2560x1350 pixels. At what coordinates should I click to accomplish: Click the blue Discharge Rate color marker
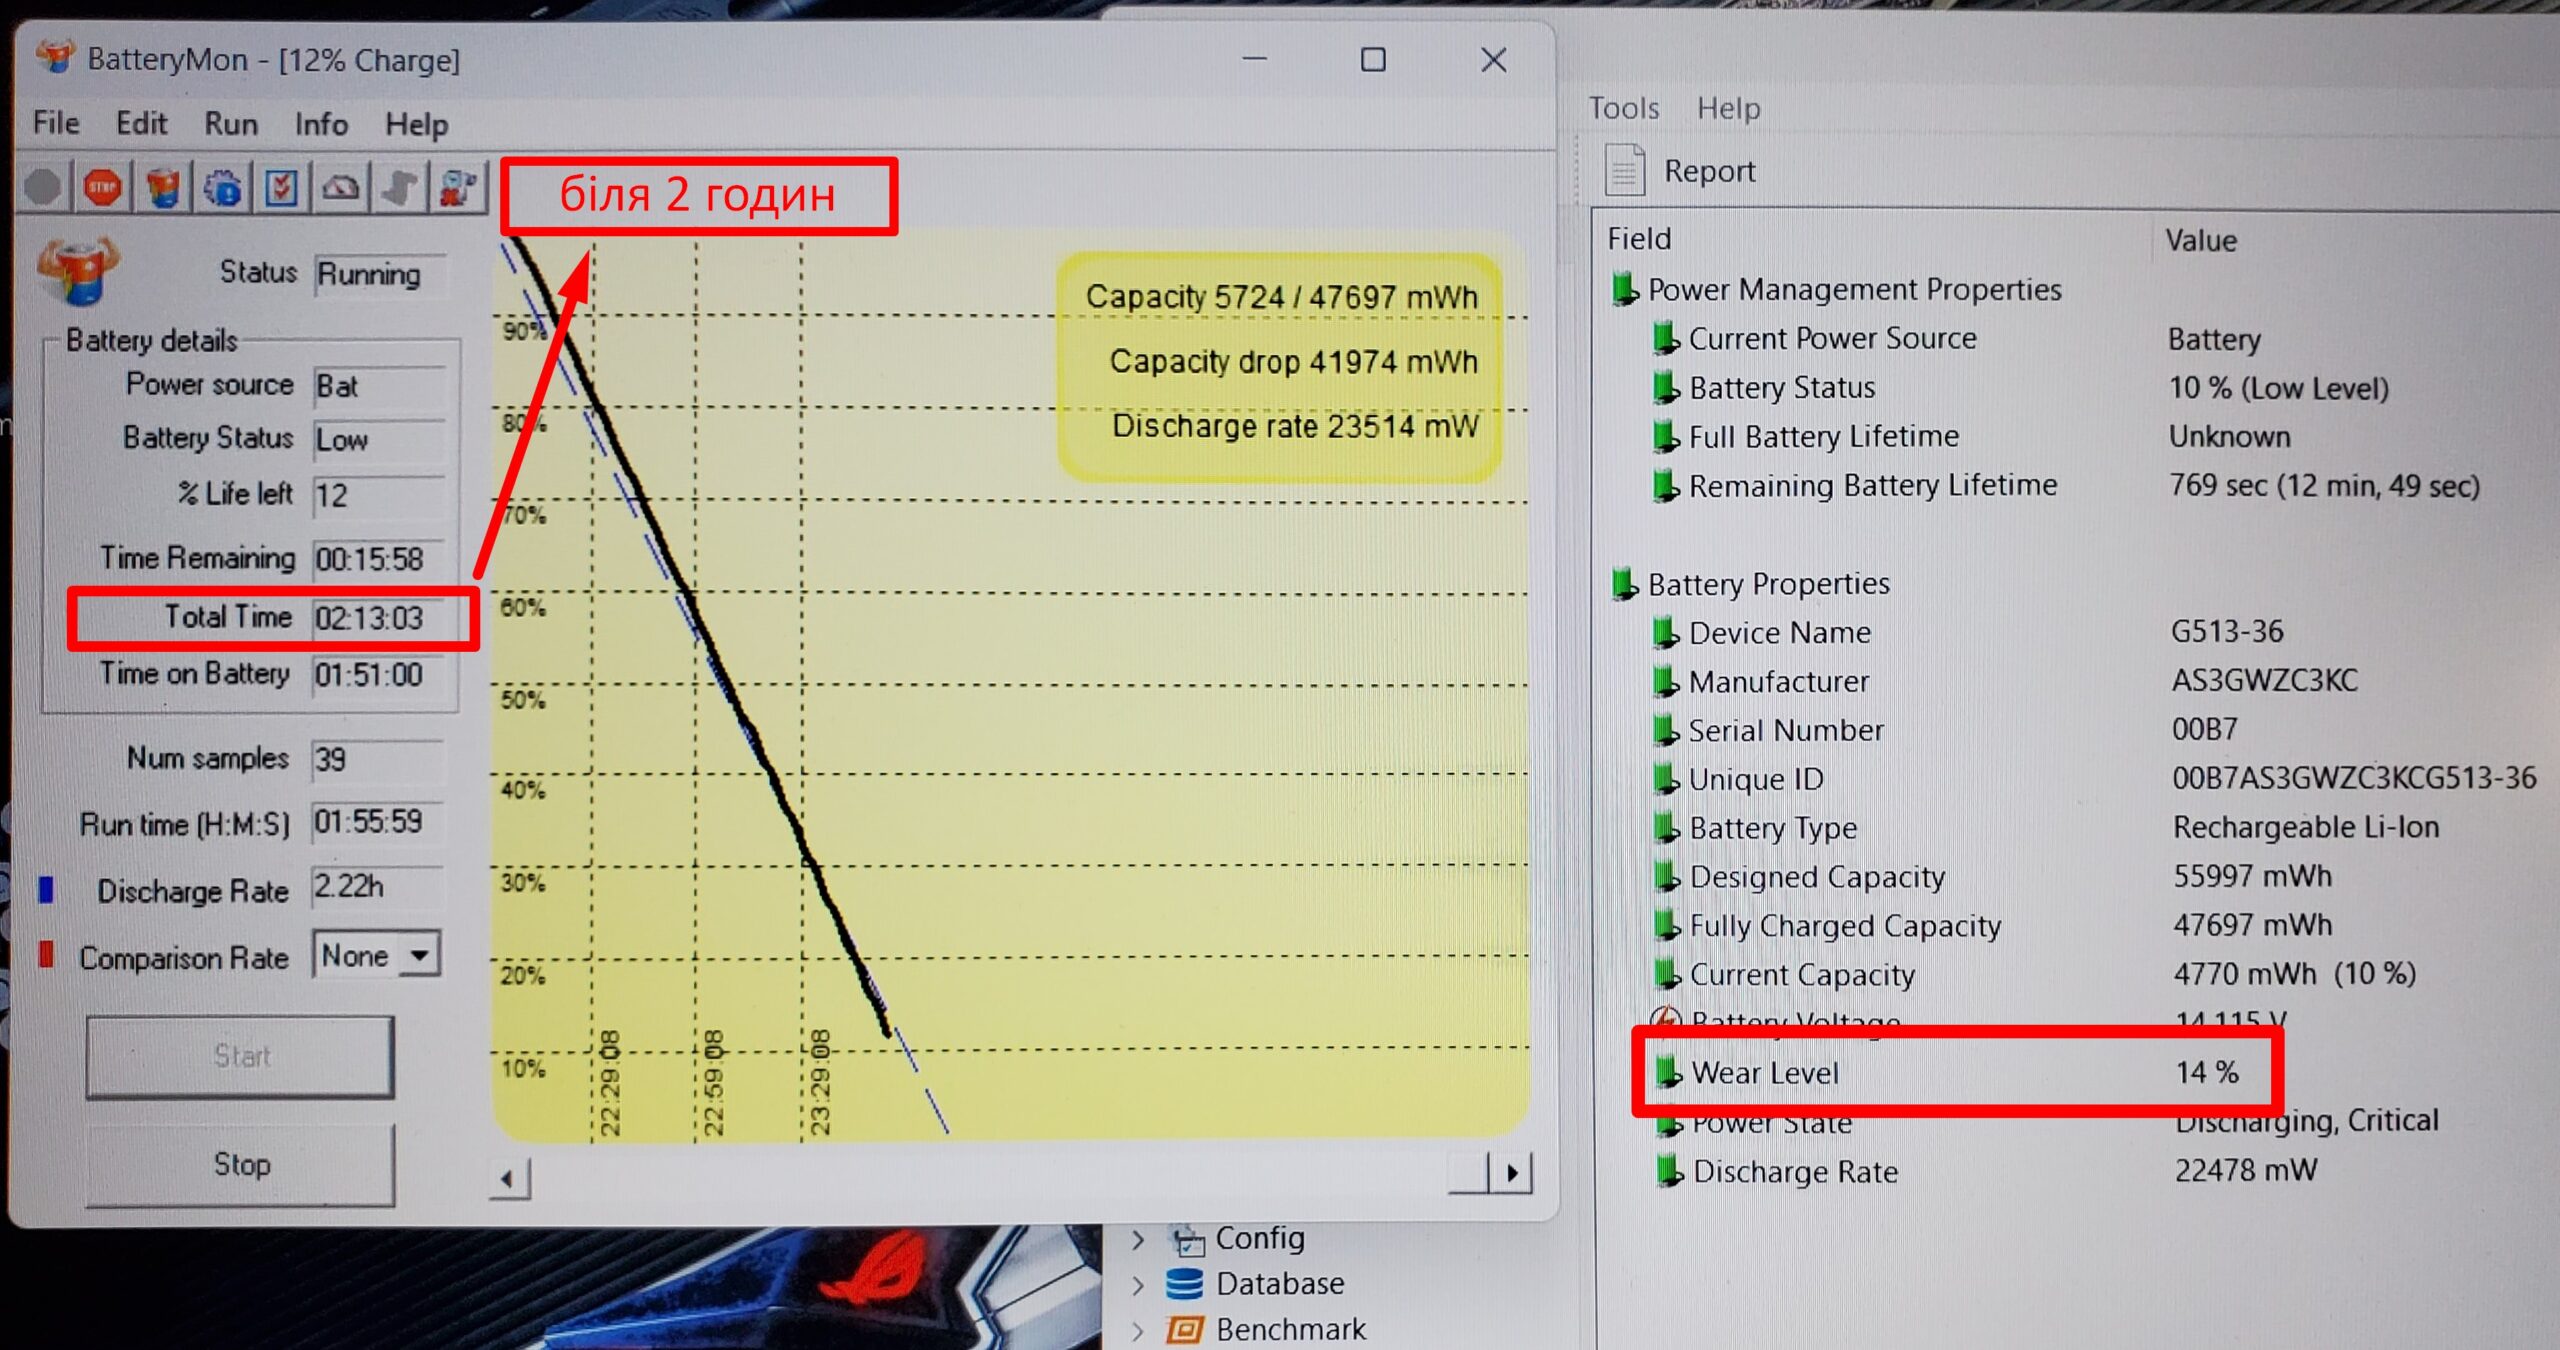[46, 889]
